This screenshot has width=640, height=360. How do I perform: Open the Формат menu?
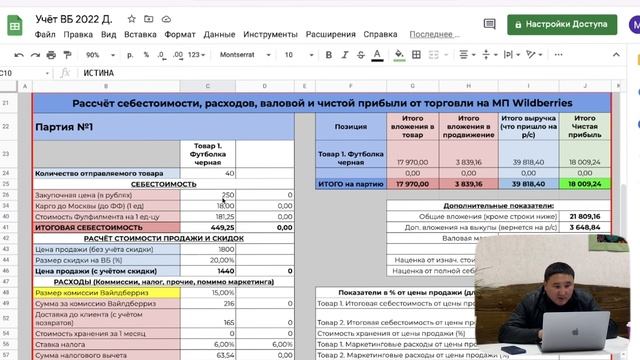(x=180, y=34)
